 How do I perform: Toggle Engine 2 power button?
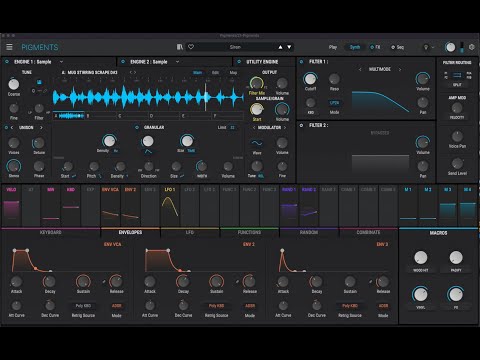[123, 62]
